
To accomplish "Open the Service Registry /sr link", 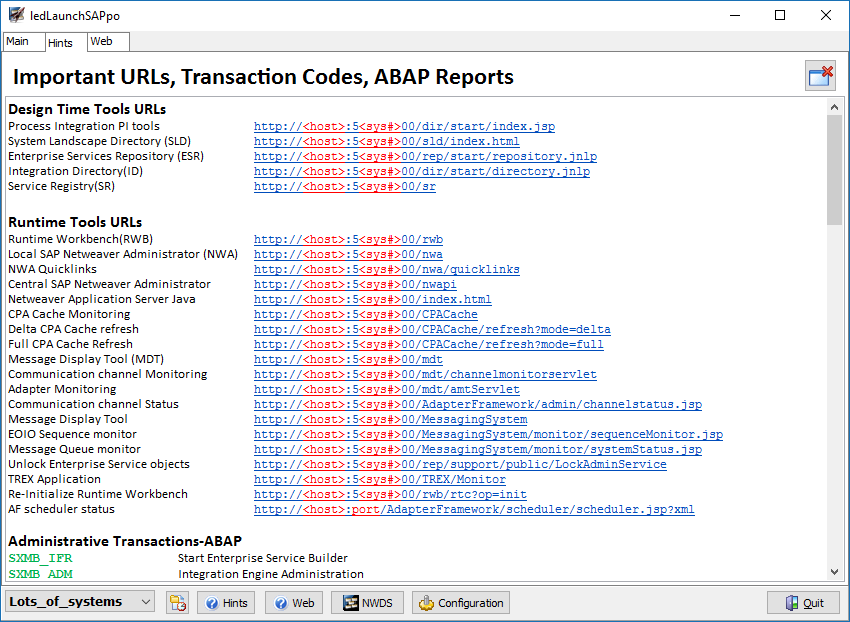I will (345, 187).
